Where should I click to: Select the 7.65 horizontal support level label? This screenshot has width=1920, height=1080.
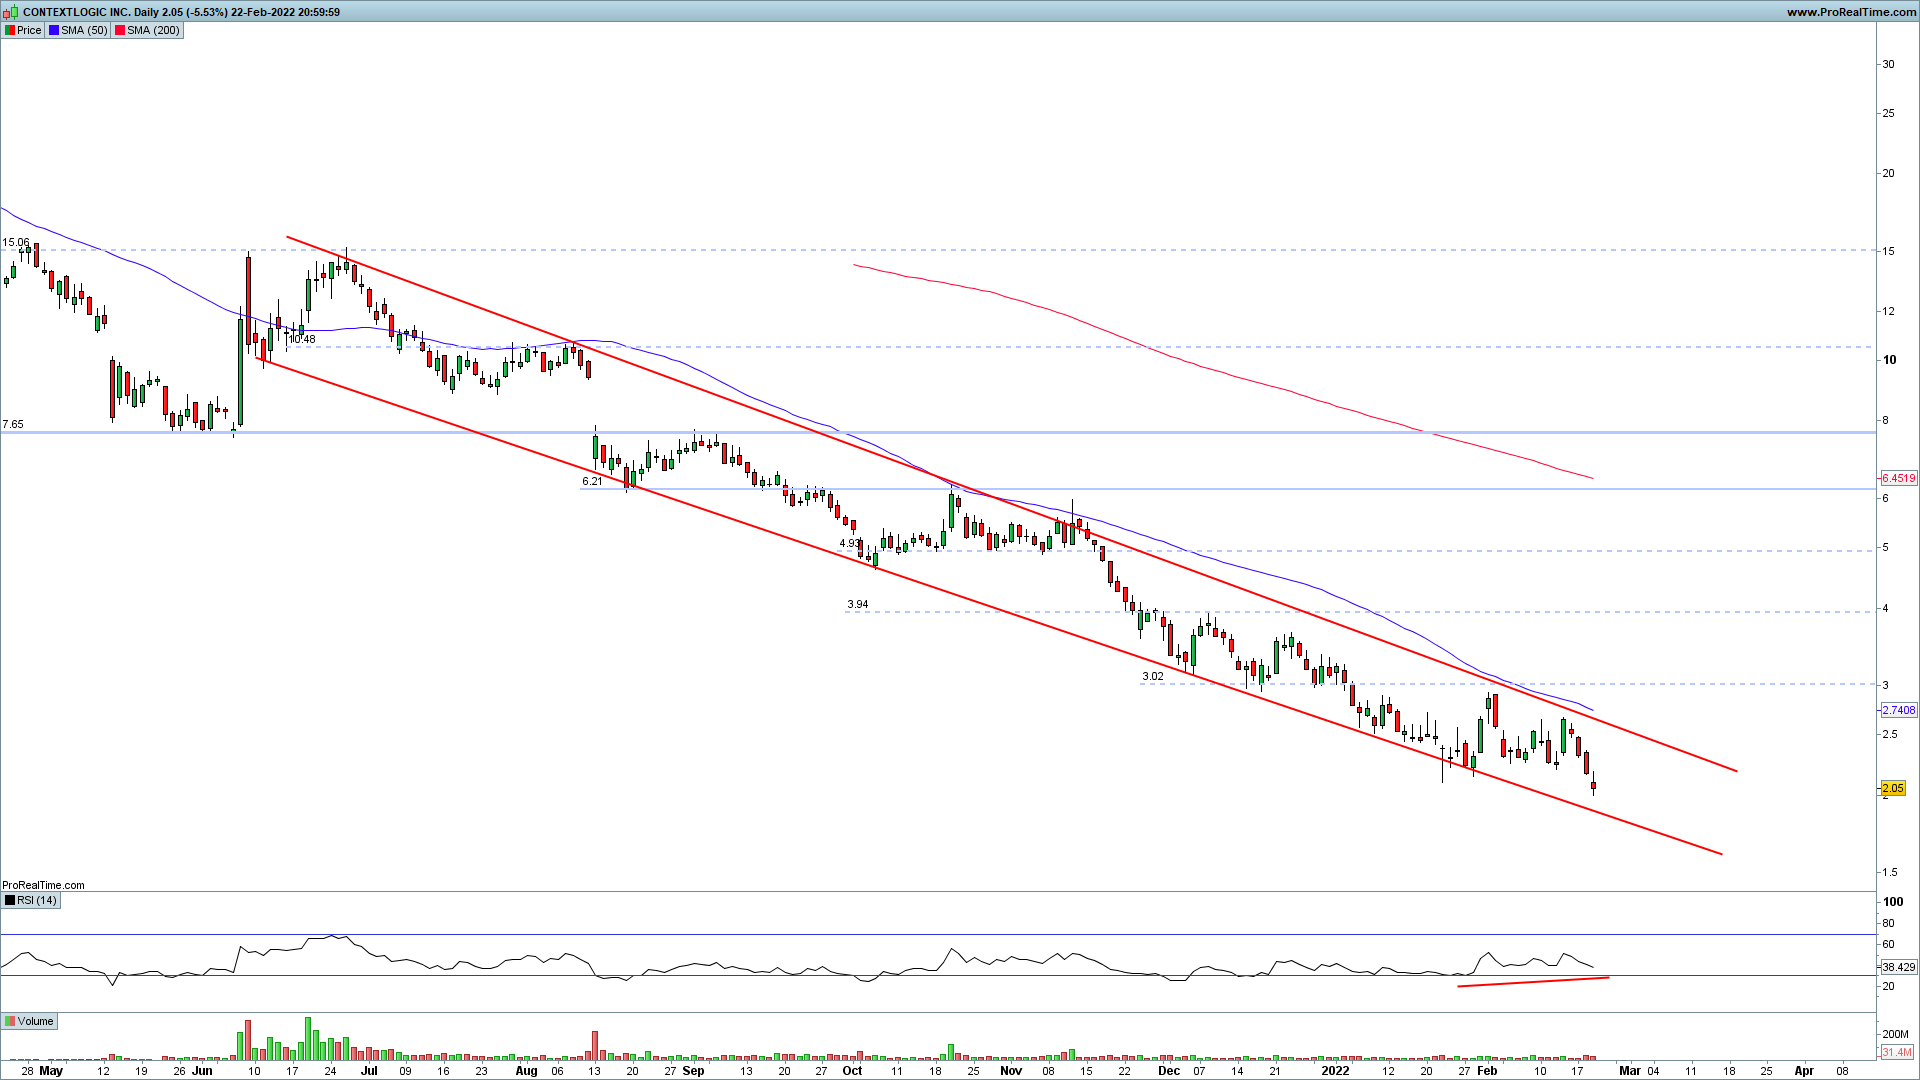coord(13,424)
